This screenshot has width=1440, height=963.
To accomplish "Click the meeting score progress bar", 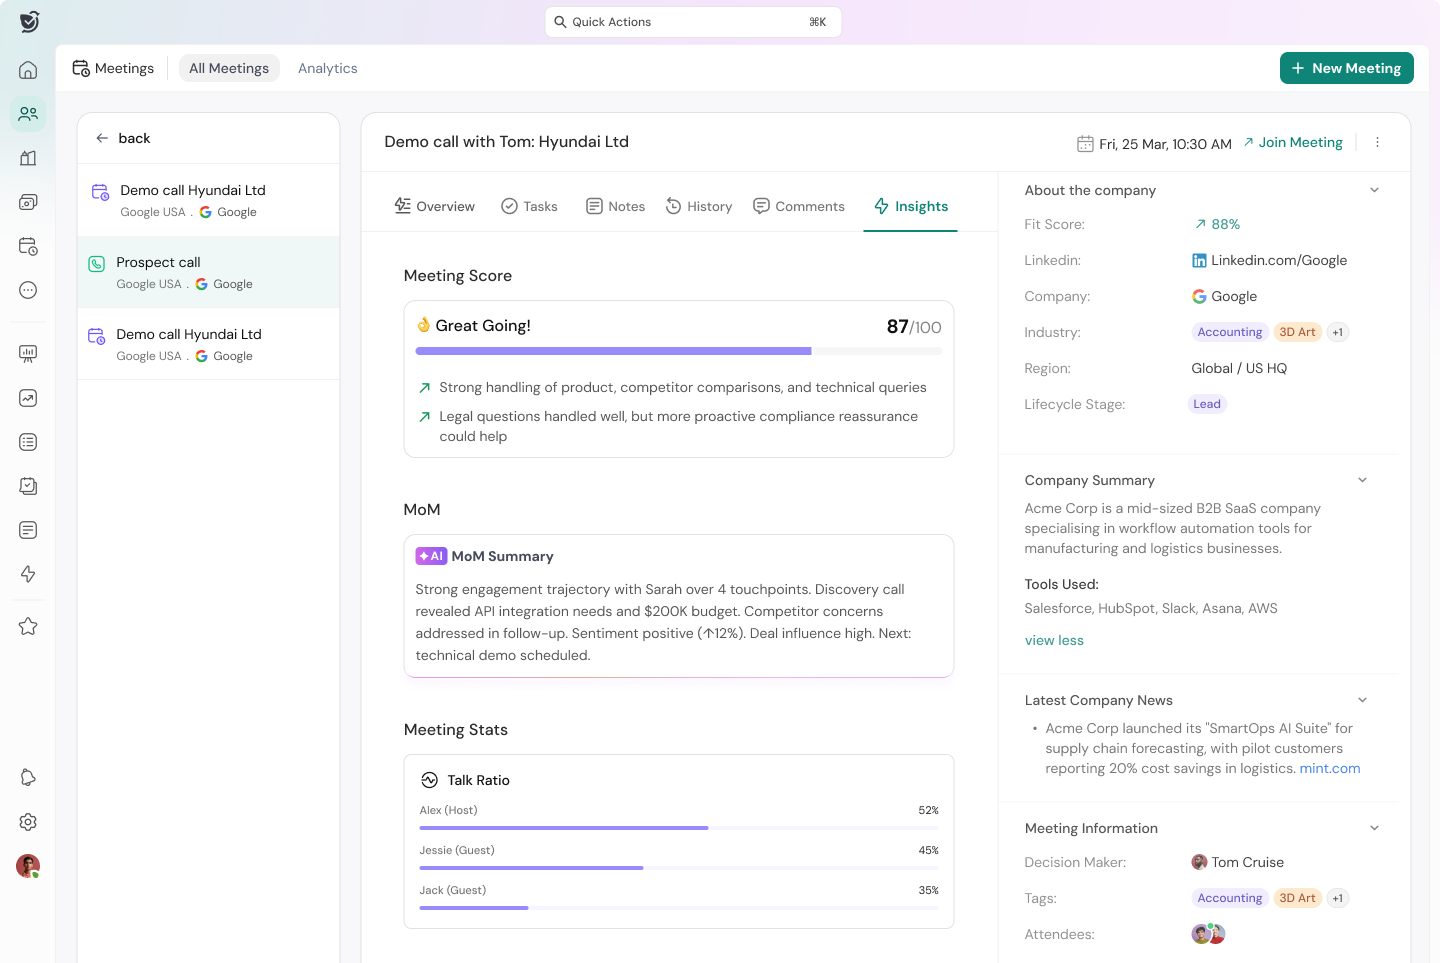I will click(679, 351).
